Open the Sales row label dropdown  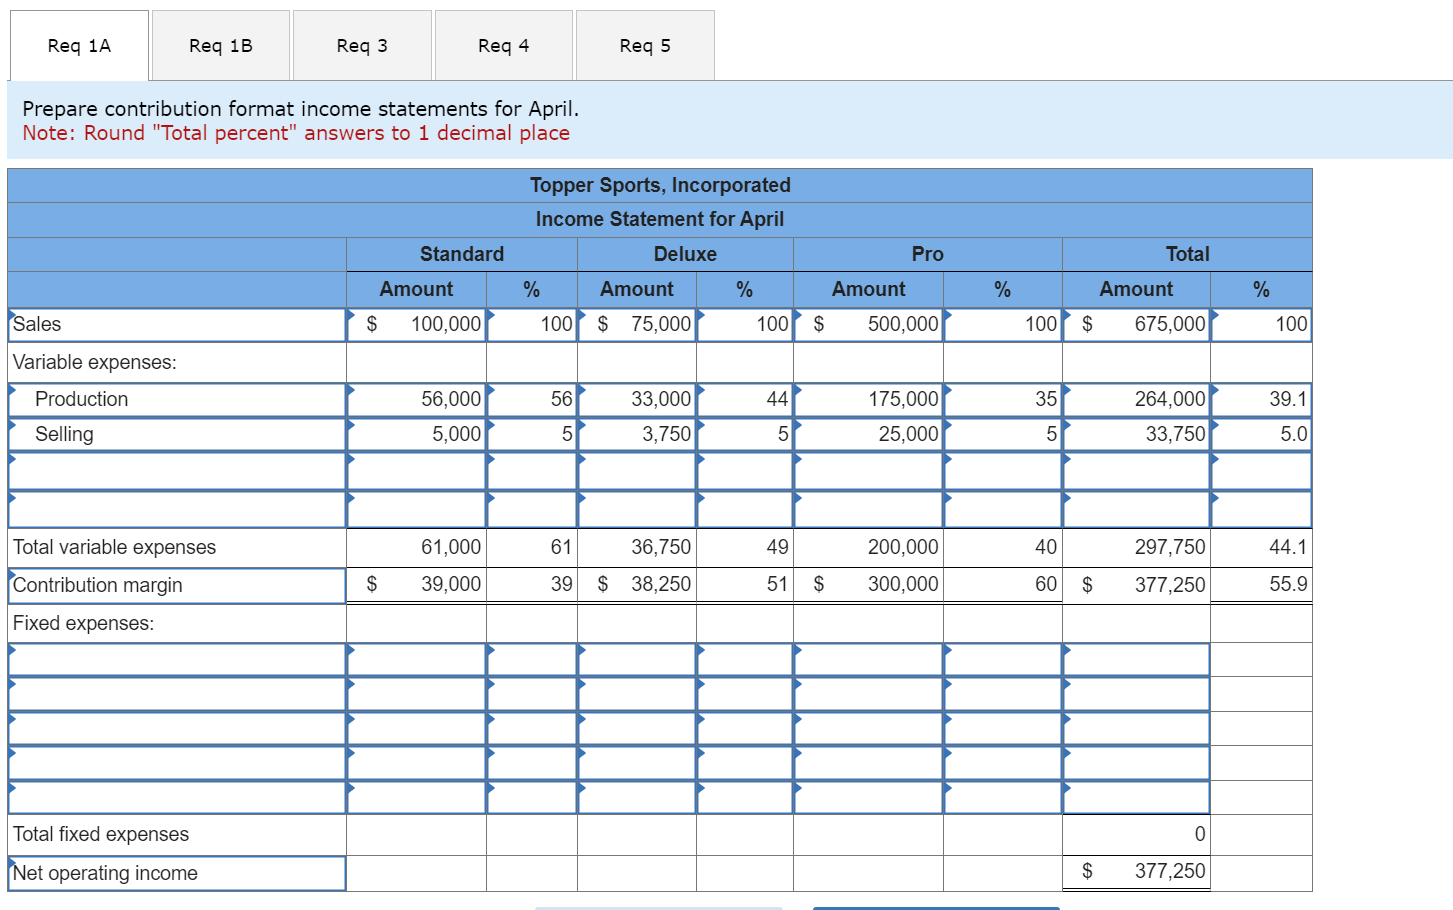(x=177, y=325)
